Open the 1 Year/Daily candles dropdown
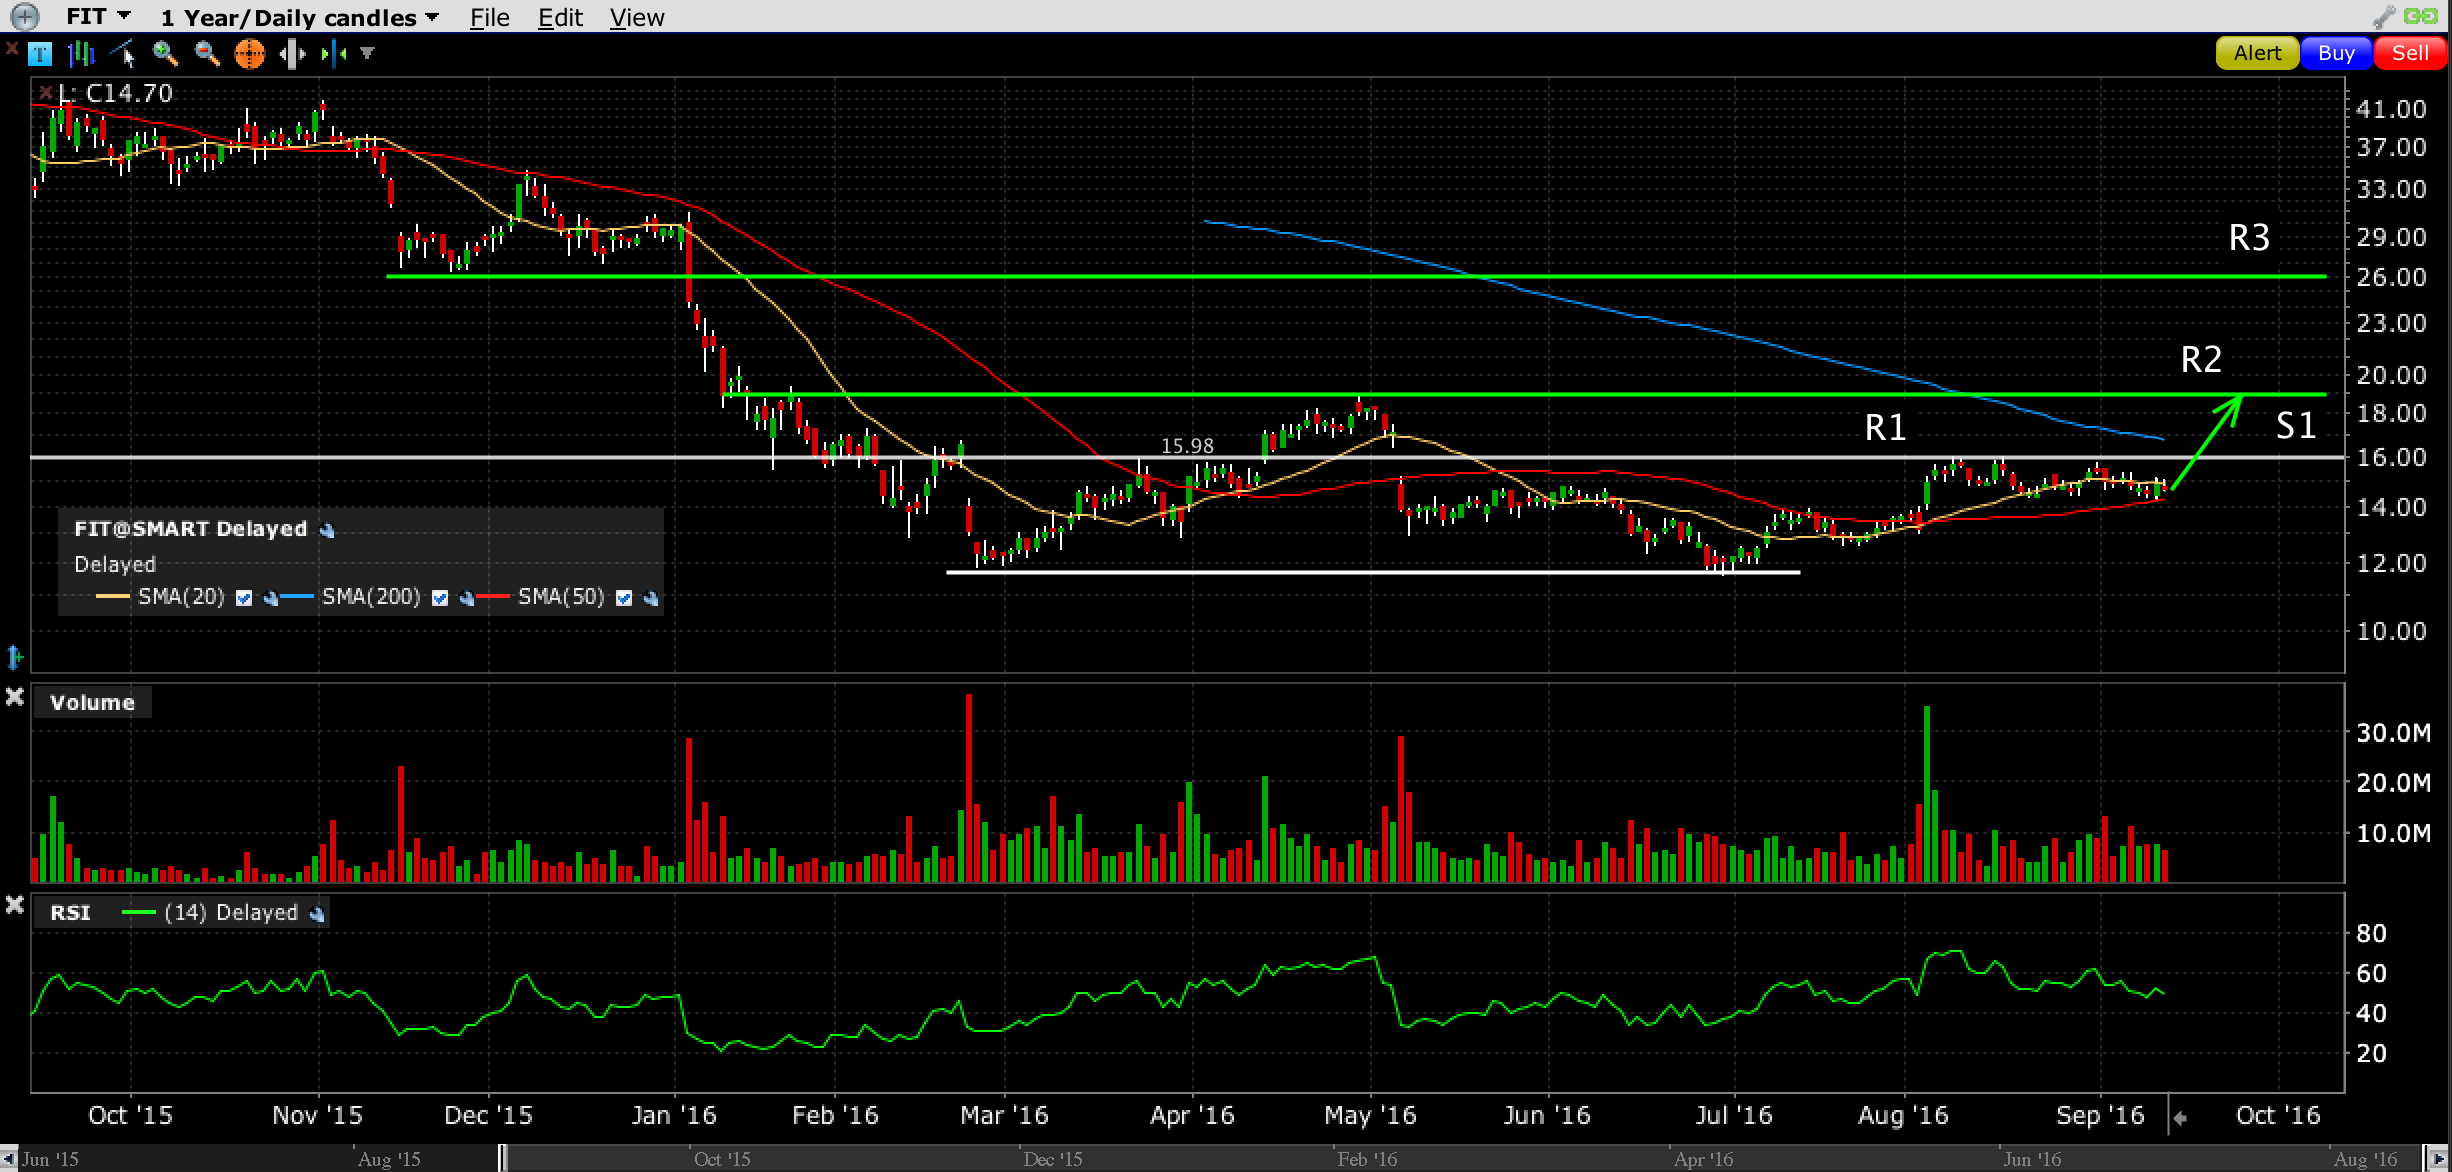The width and height of the screenshot is (2452, 1172). click(x=299, y=17)
